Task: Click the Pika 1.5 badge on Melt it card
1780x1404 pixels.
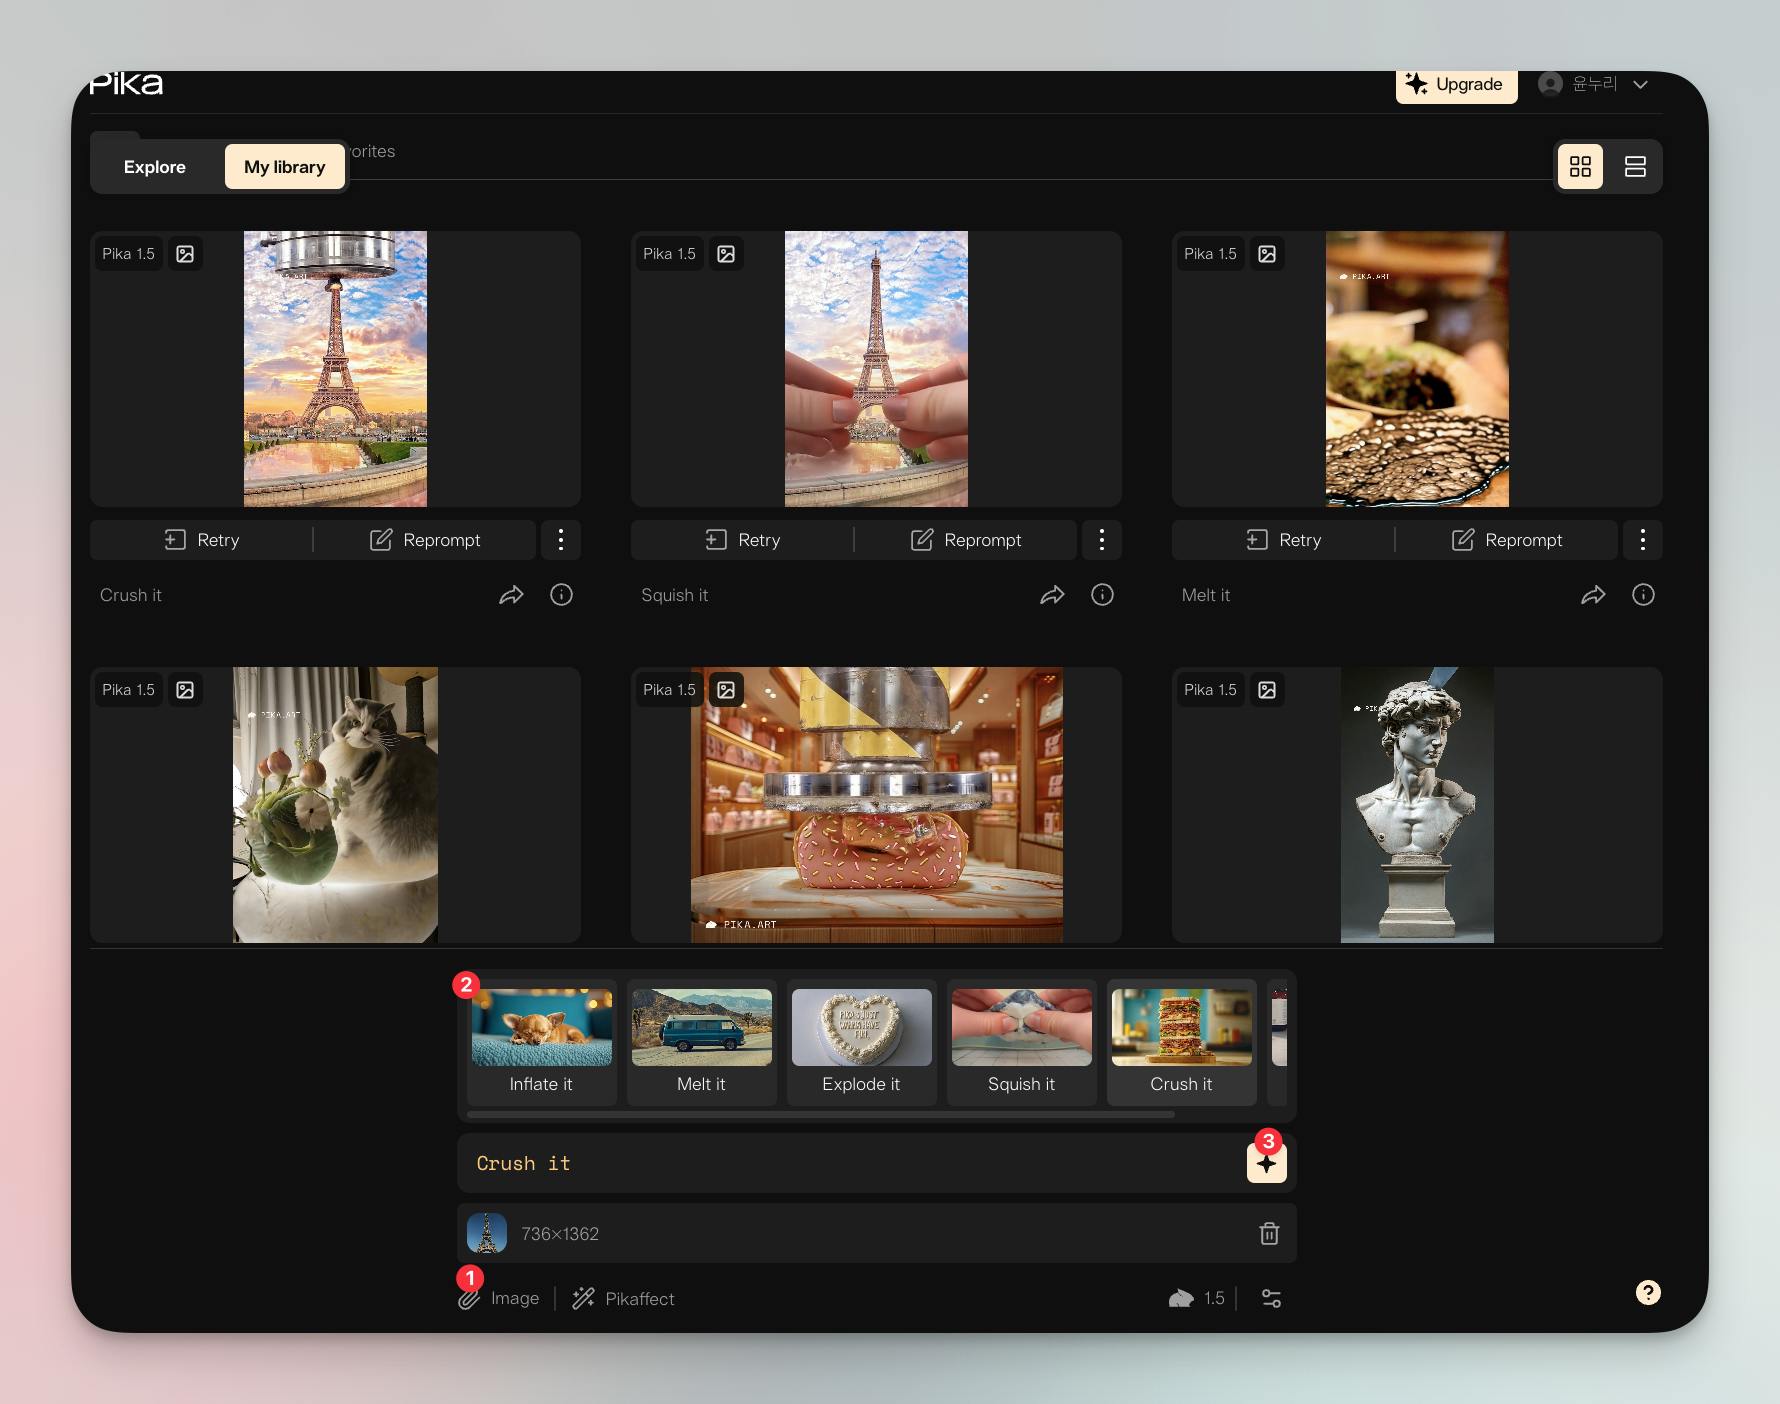Action: pyautogui.click(x=1211, y=254)
